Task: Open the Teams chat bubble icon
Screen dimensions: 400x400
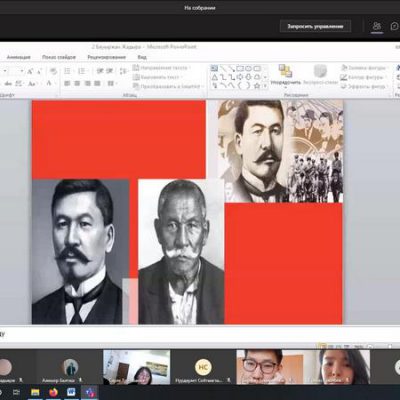Action: tap(395, 27)
